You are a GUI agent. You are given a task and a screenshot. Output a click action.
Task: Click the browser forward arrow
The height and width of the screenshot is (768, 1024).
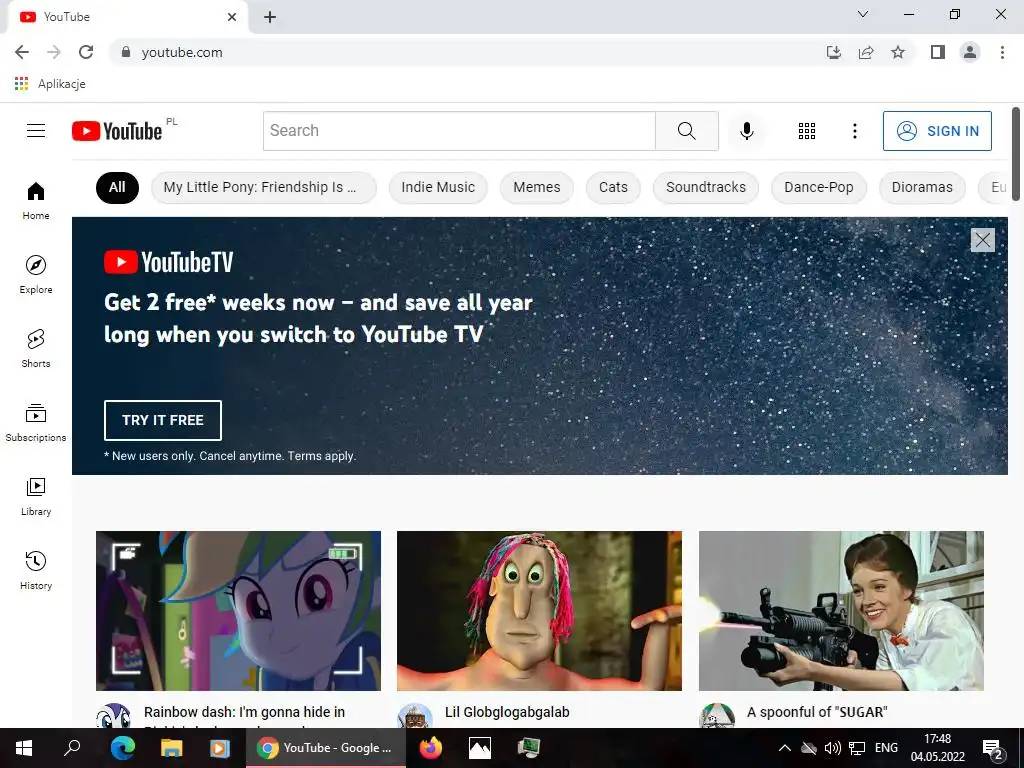pos(54,52)
